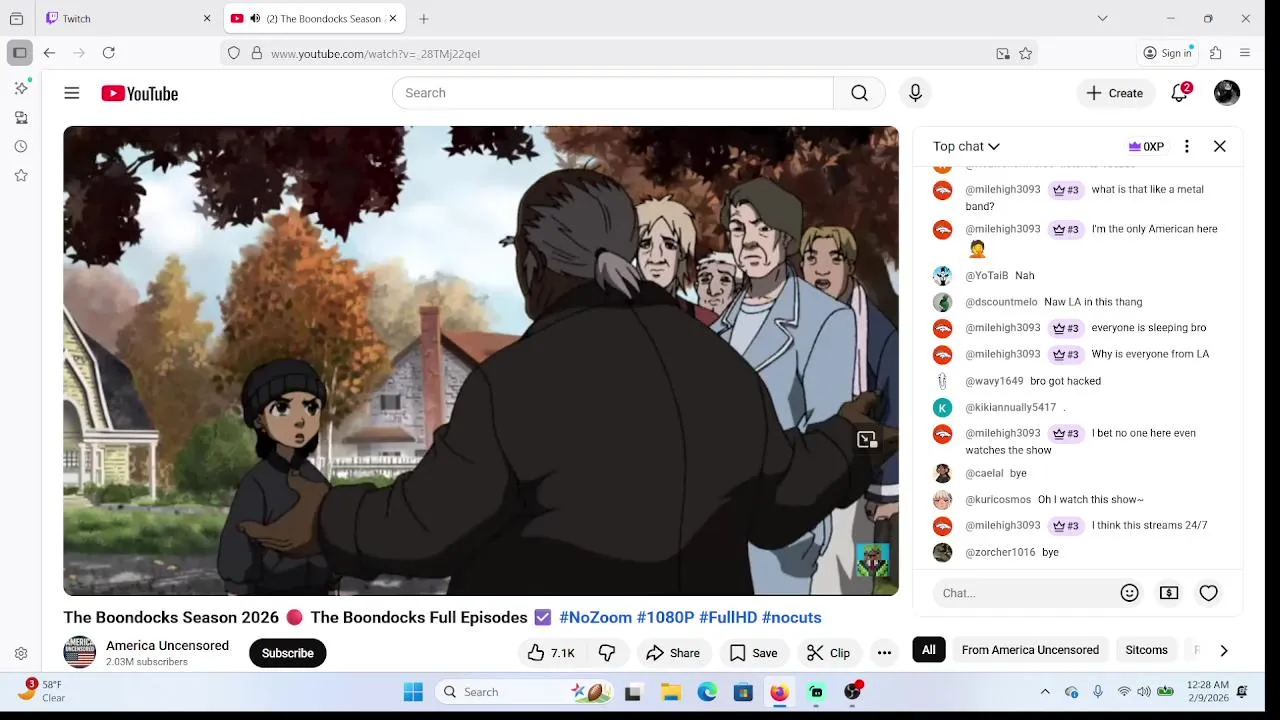Share the video
The height and width of the screenshot is (720, 1280).
(673, 653)
